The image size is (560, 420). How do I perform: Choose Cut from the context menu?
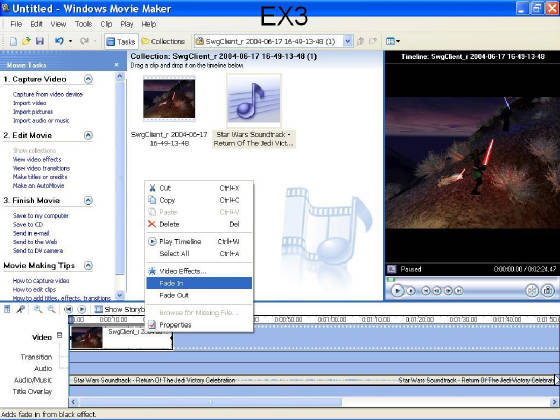tap(199, 188)
